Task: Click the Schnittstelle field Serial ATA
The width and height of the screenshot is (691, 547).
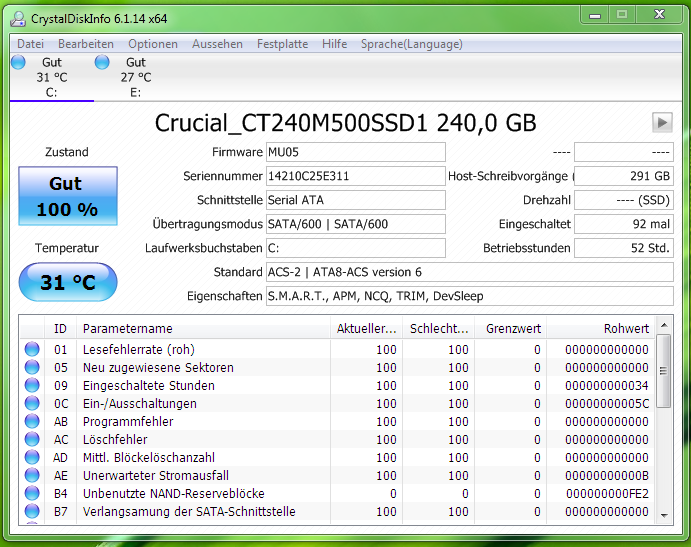Action: tap(356, 200)
